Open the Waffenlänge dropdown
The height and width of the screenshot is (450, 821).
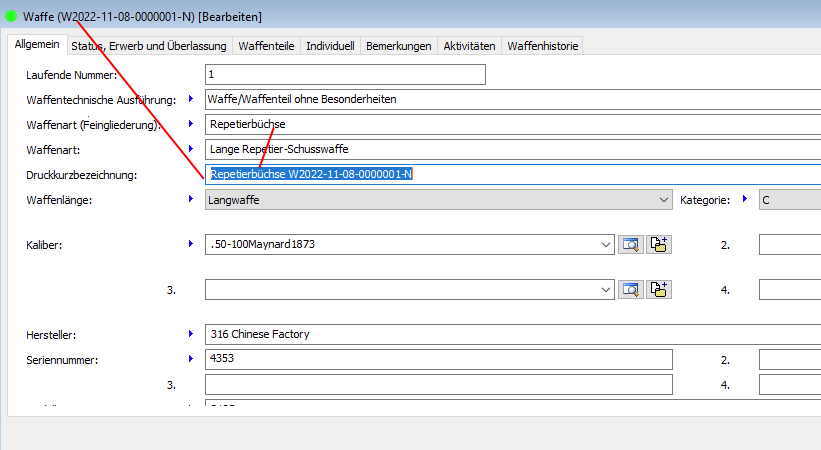[664, 200]
